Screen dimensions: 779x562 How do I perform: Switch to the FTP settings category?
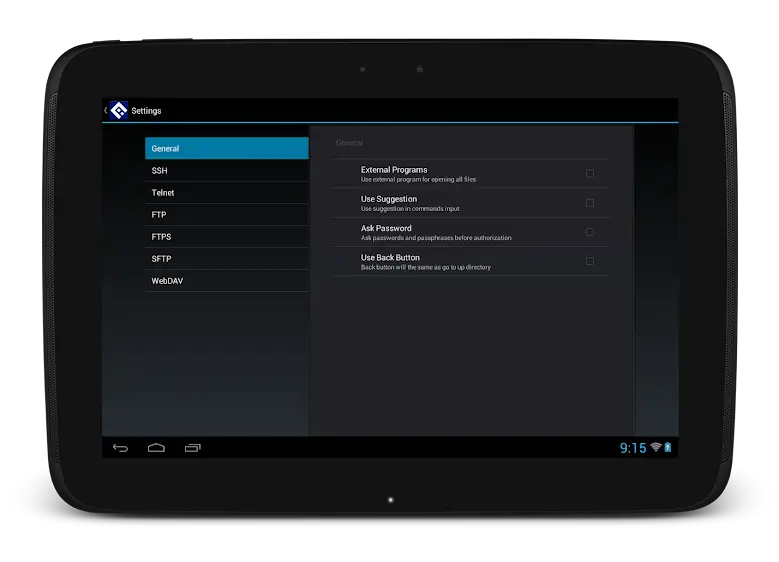pos(227,215)
